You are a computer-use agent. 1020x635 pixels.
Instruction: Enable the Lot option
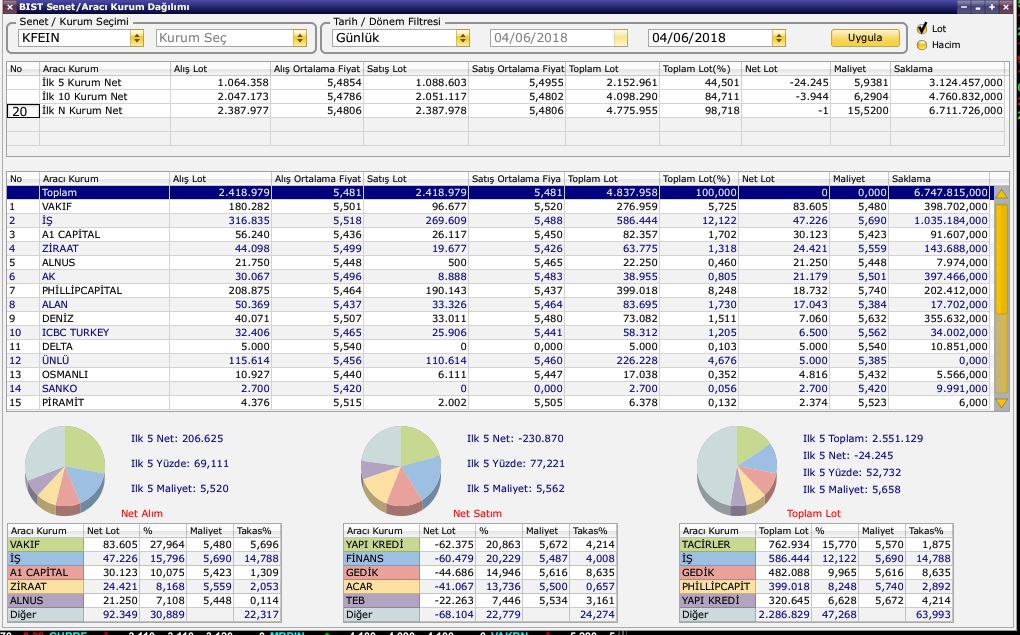click(922, 29)
